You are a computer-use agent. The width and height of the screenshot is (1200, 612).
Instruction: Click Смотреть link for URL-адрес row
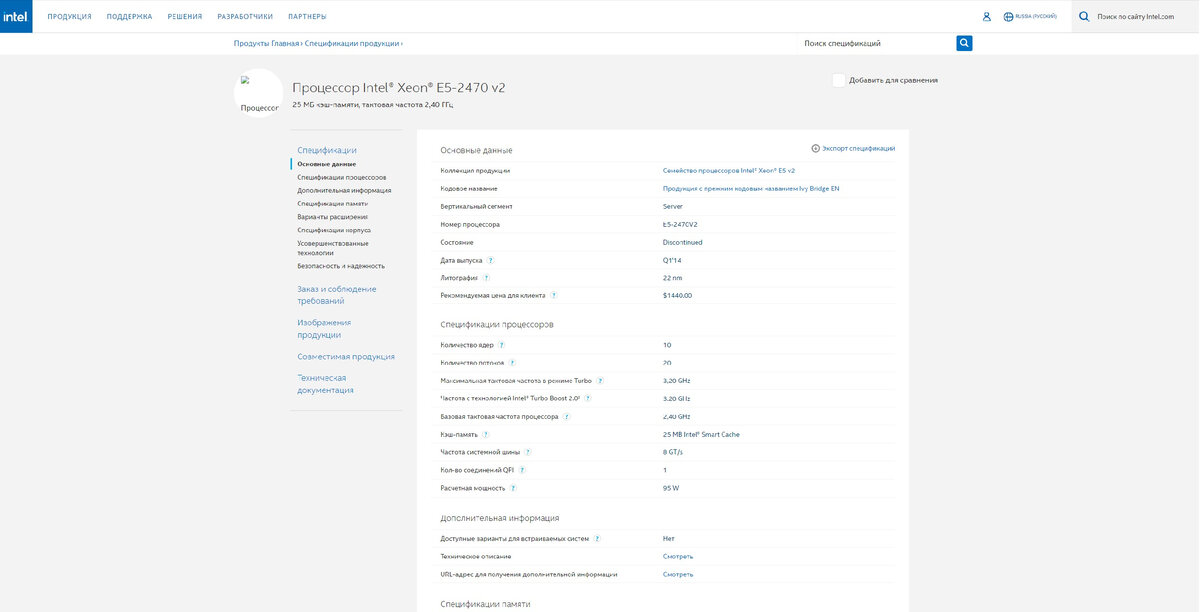[678, 574]
